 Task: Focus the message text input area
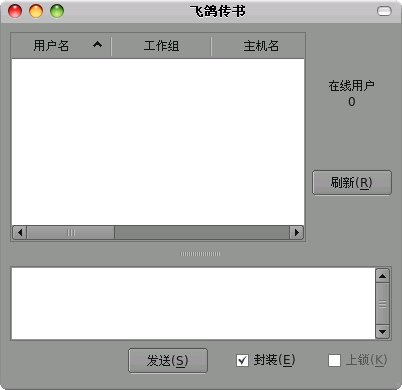(x=193, y=304)
